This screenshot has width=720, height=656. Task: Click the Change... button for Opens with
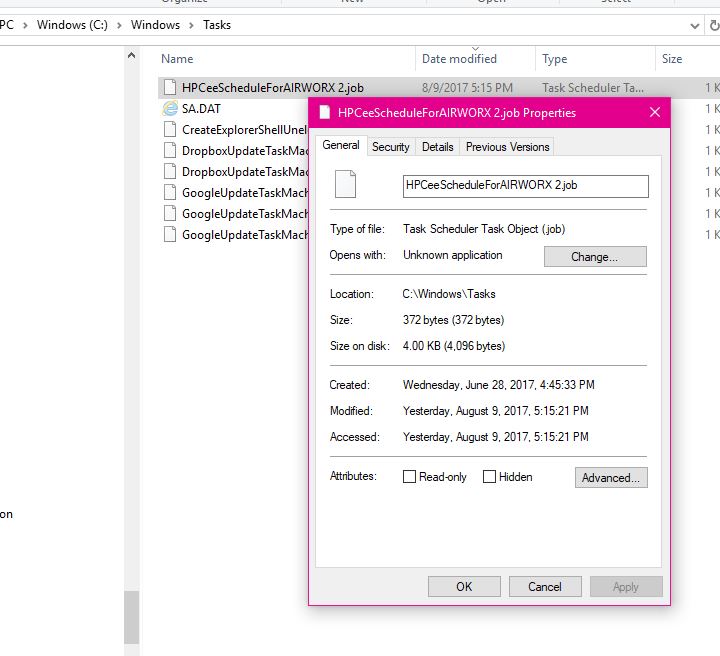tap(595, 257)
